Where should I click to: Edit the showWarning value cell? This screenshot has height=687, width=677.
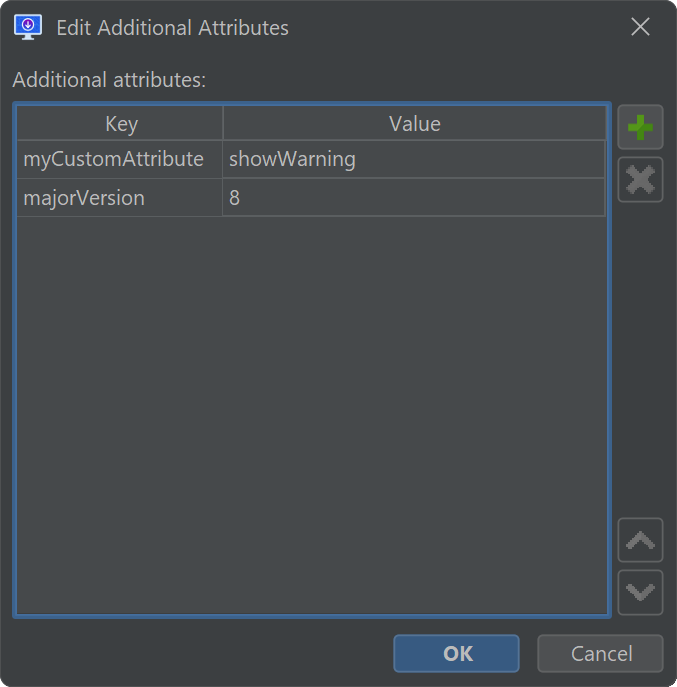pos(414,159)
